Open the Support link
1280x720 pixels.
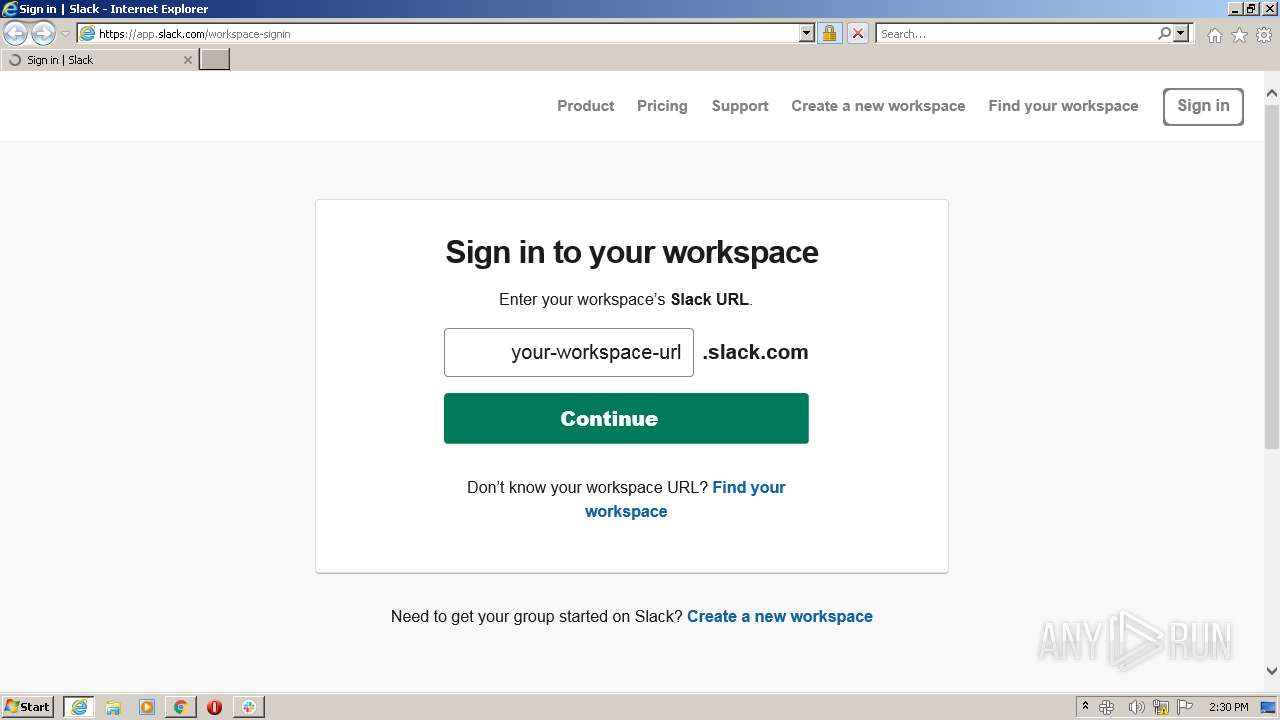pyautogui.click(x=740, y=106)
